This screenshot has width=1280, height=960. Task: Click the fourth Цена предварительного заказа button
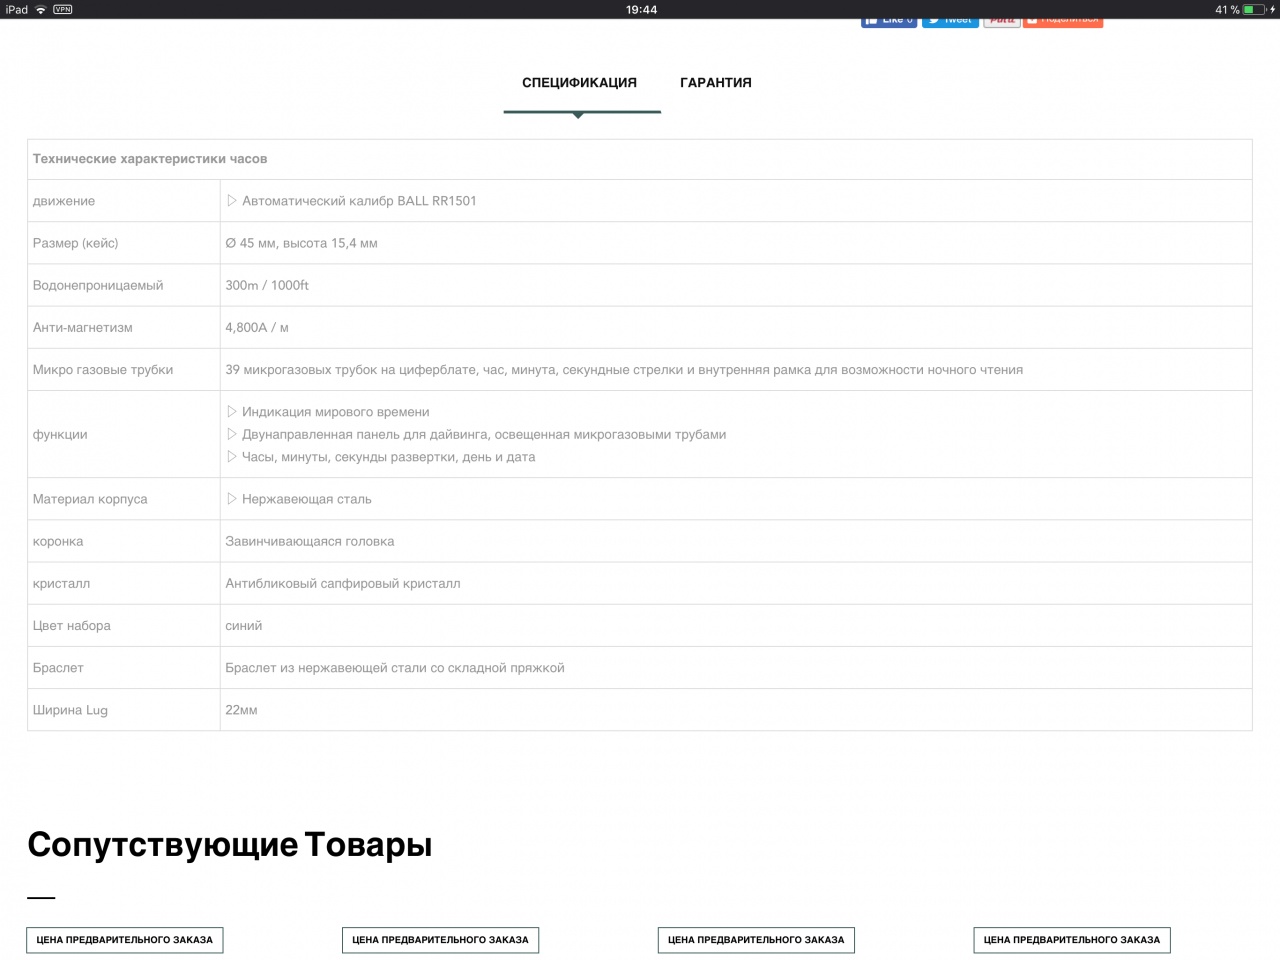coord(1072,940)
